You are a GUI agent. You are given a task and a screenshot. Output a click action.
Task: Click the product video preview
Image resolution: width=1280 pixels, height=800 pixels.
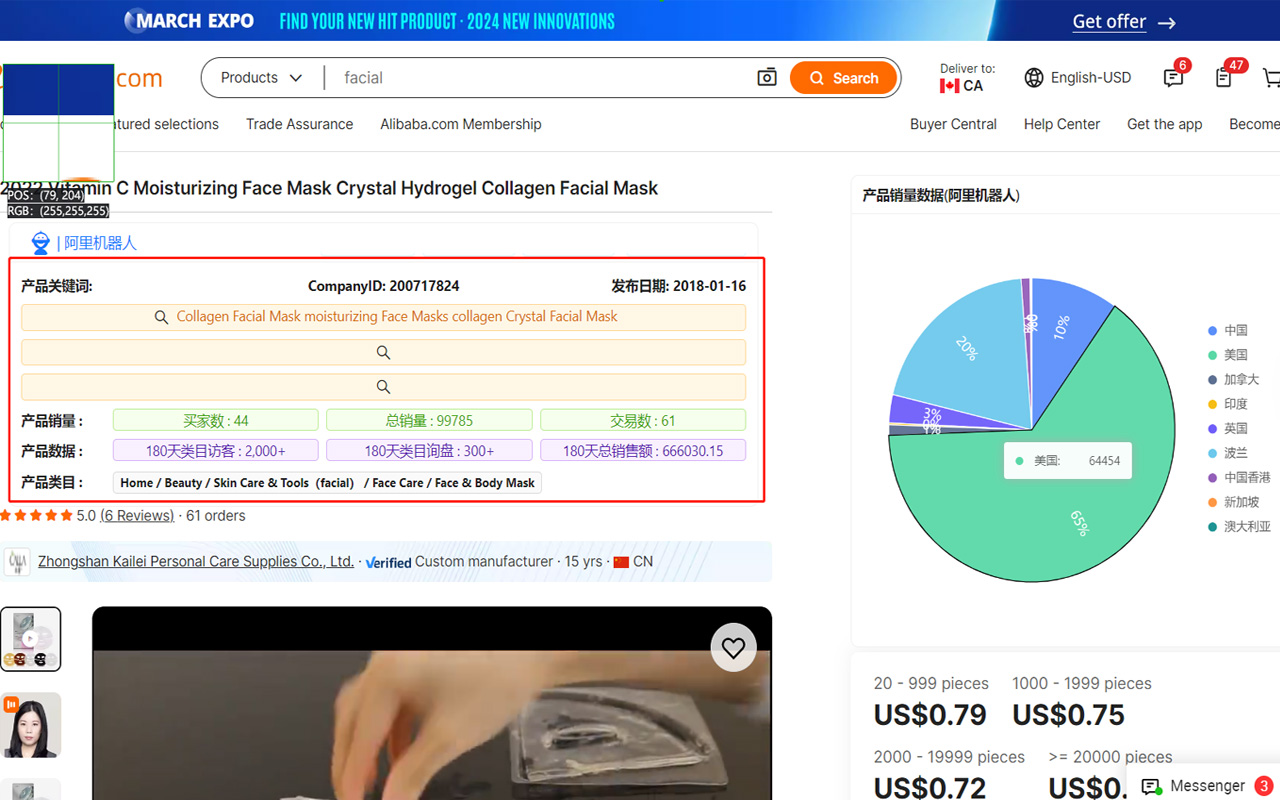(x=432, y=703)
